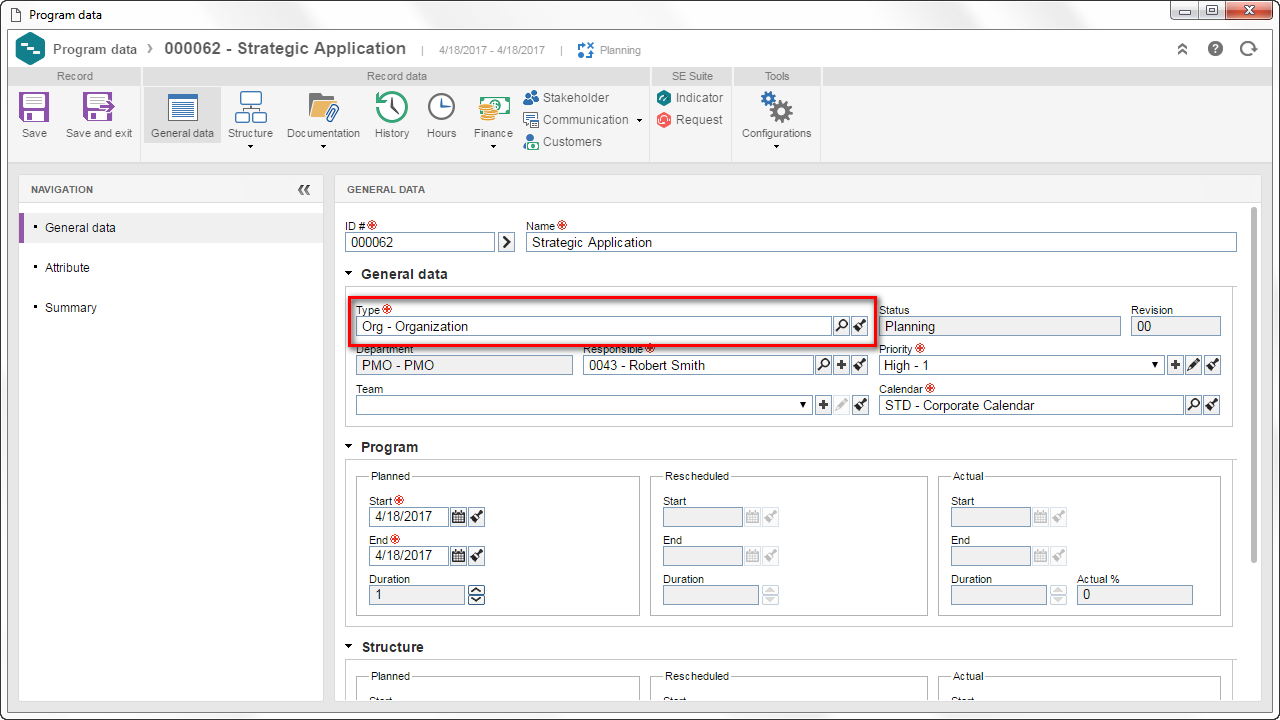Click the Request icon in SE Suite
The height and width of the screenshot is (720, 1280).
(665, 120)
